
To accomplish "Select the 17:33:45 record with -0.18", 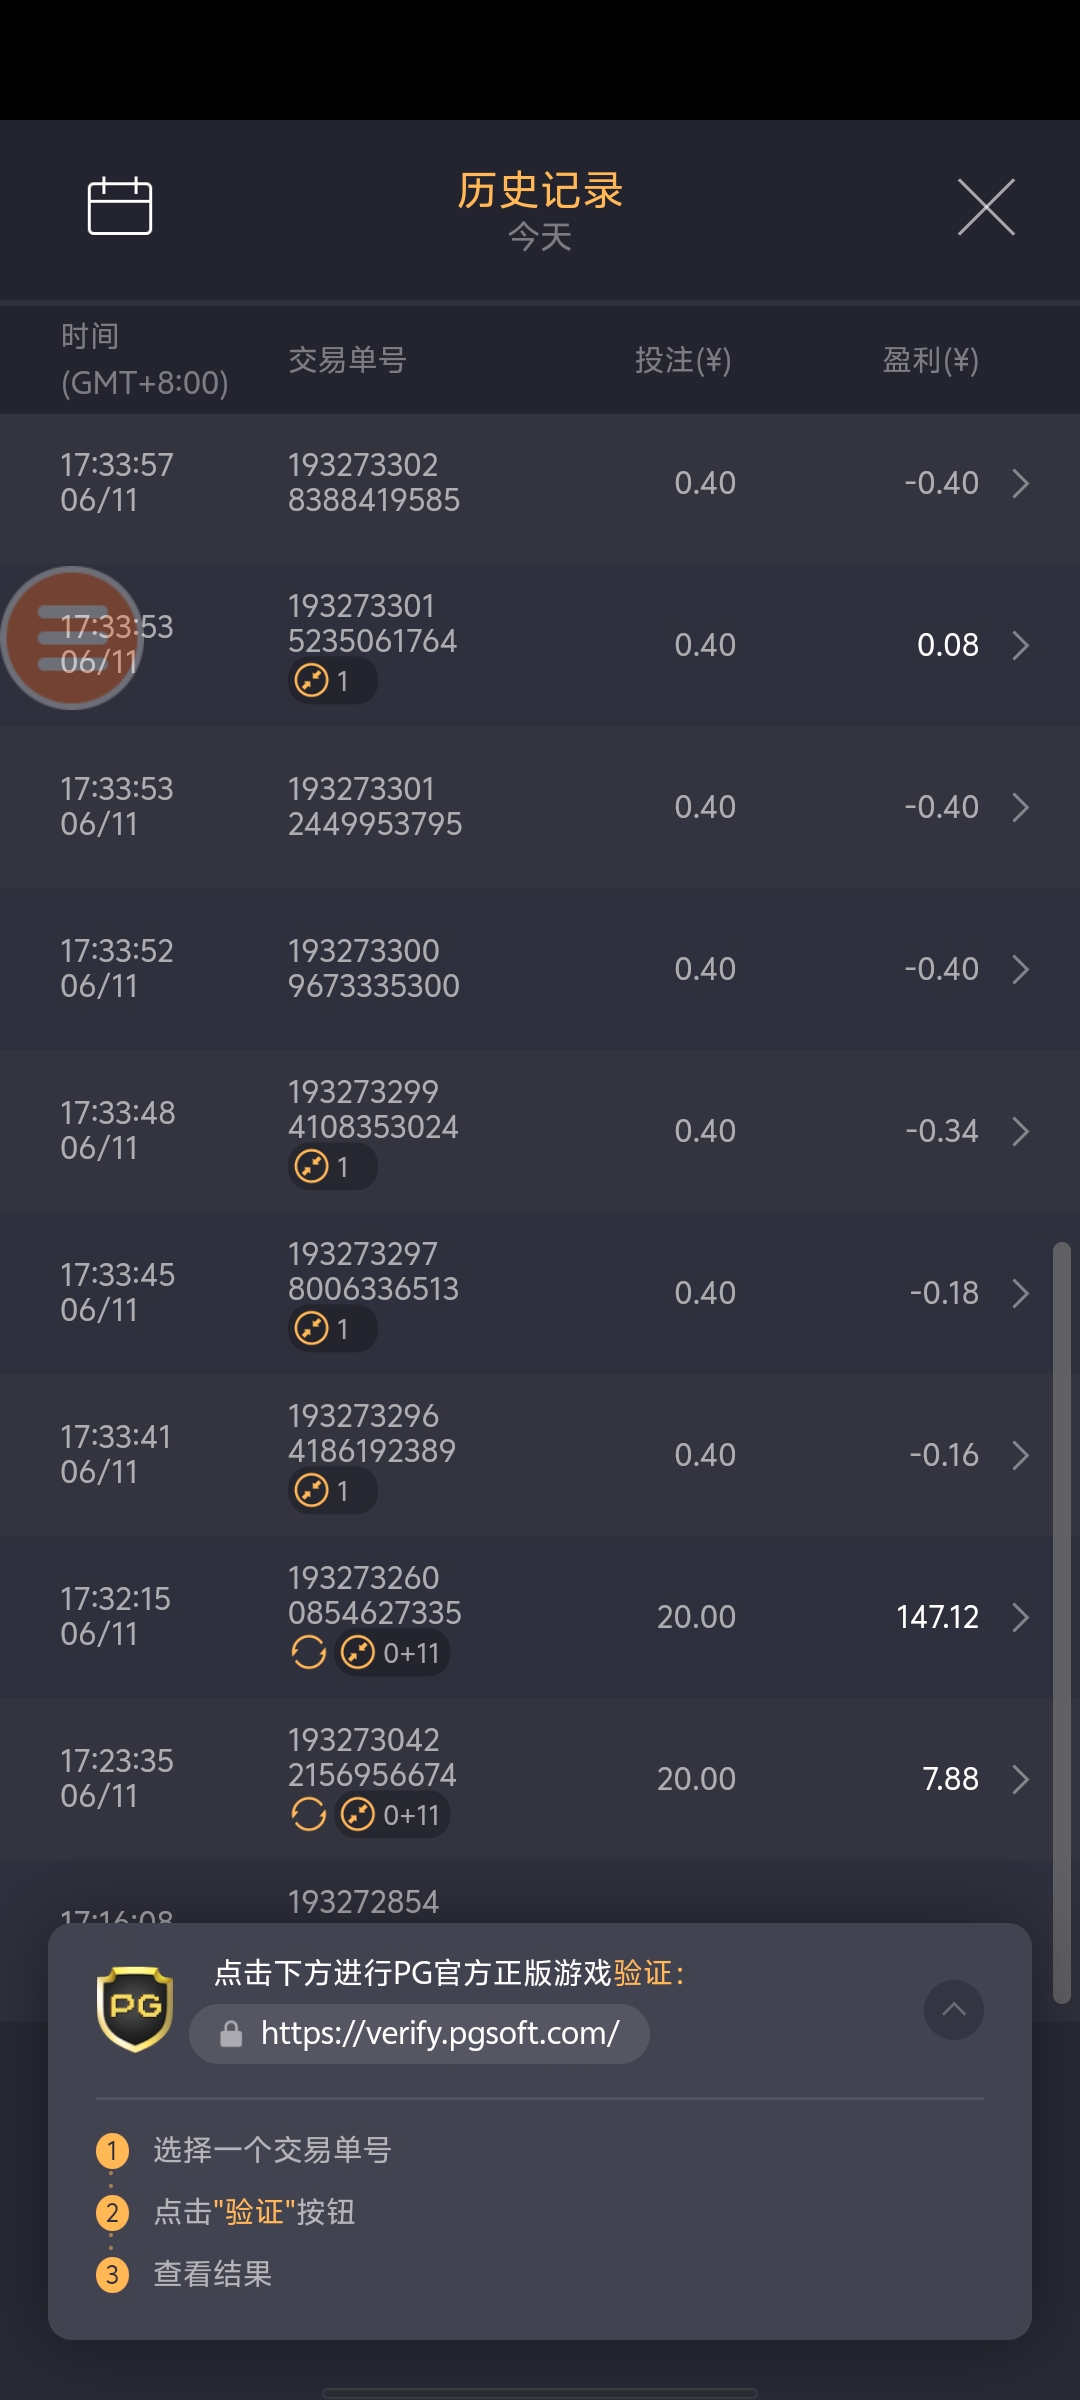I will 540,1292.
